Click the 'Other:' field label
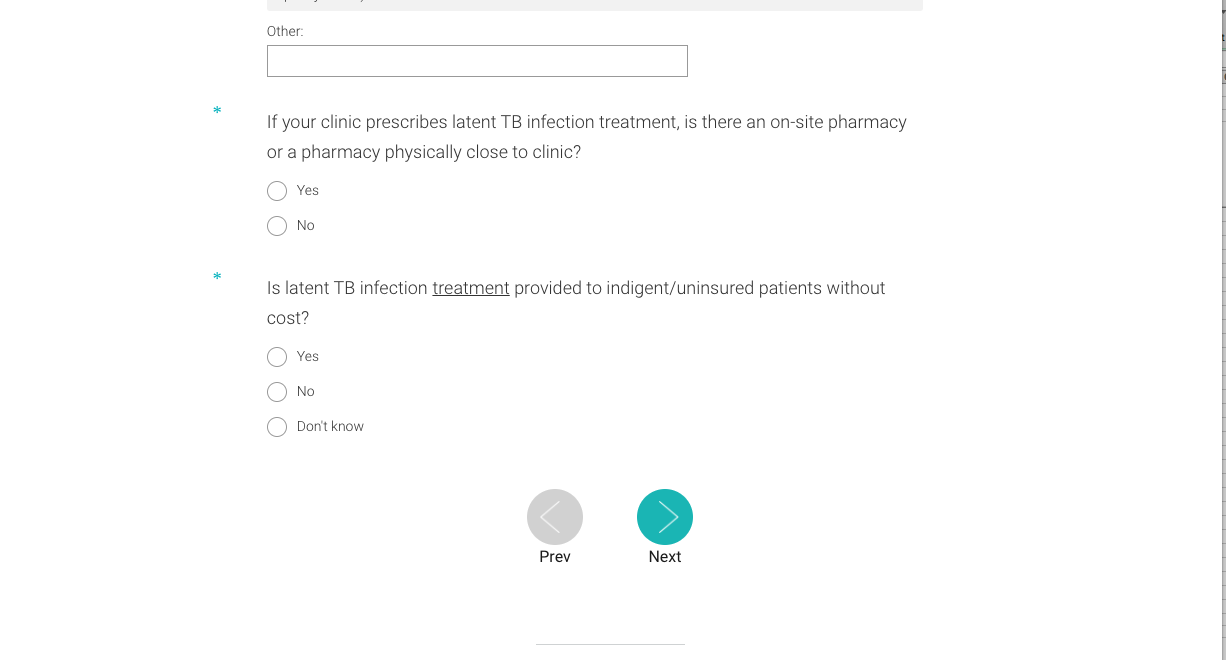Image resolution: width=1226 pixels, height=660 pixels. pos(285,32)
